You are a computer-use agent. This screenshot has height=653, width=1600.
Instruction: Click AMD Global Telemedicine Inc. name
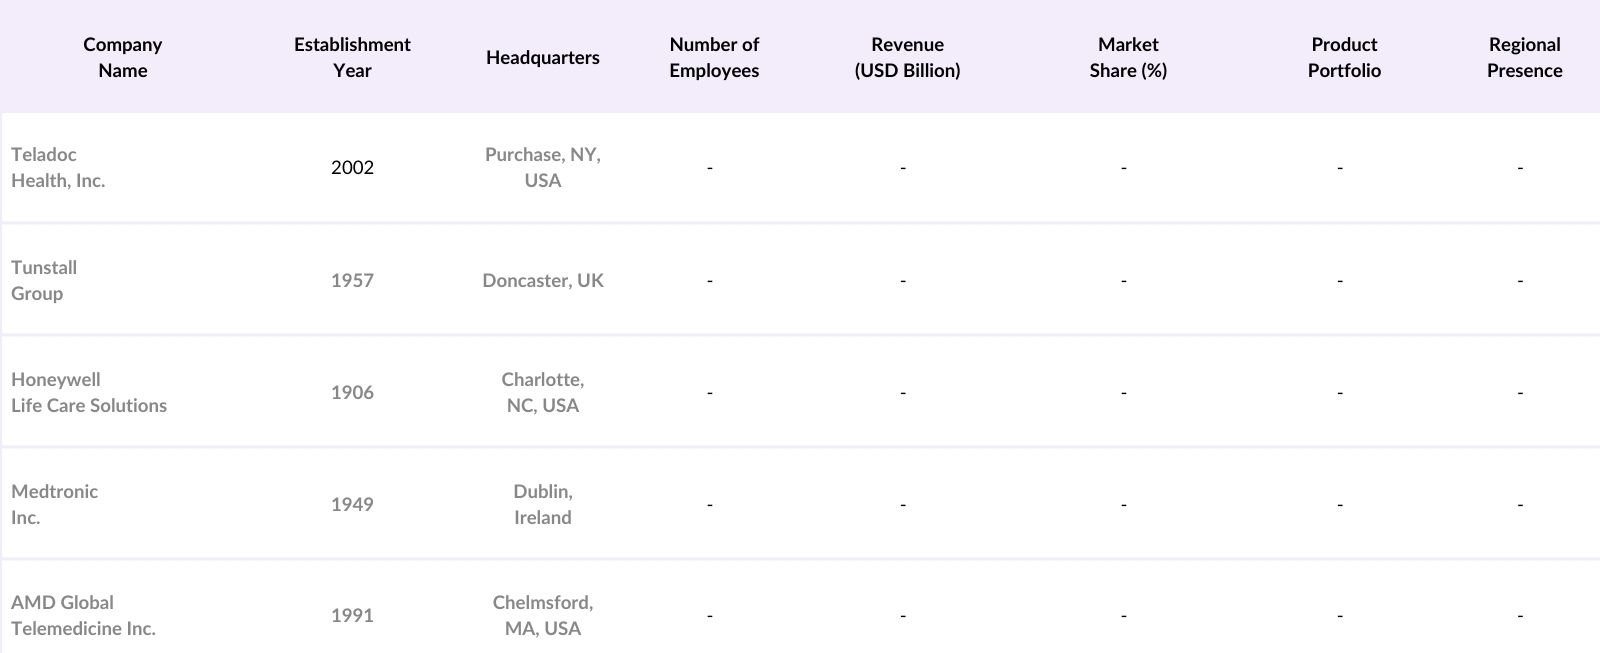click(x=83, y=615)
